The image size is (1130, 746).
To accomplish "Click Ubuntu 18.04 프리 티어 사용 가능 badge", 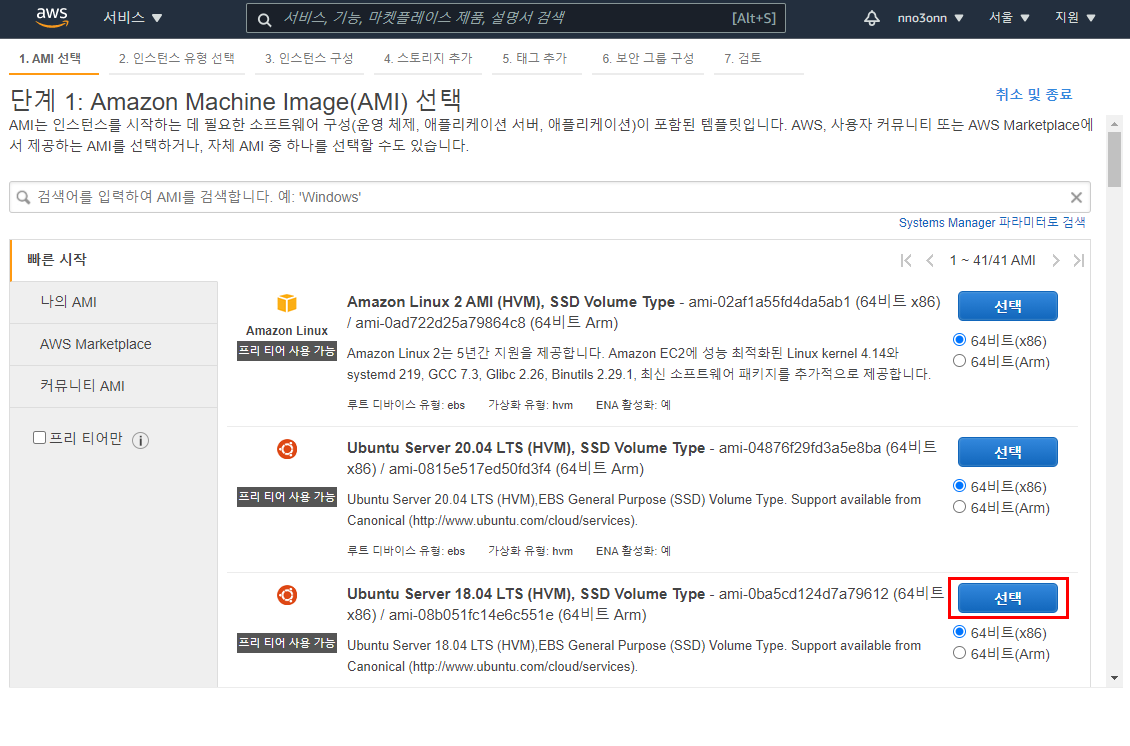I will 287,643.
